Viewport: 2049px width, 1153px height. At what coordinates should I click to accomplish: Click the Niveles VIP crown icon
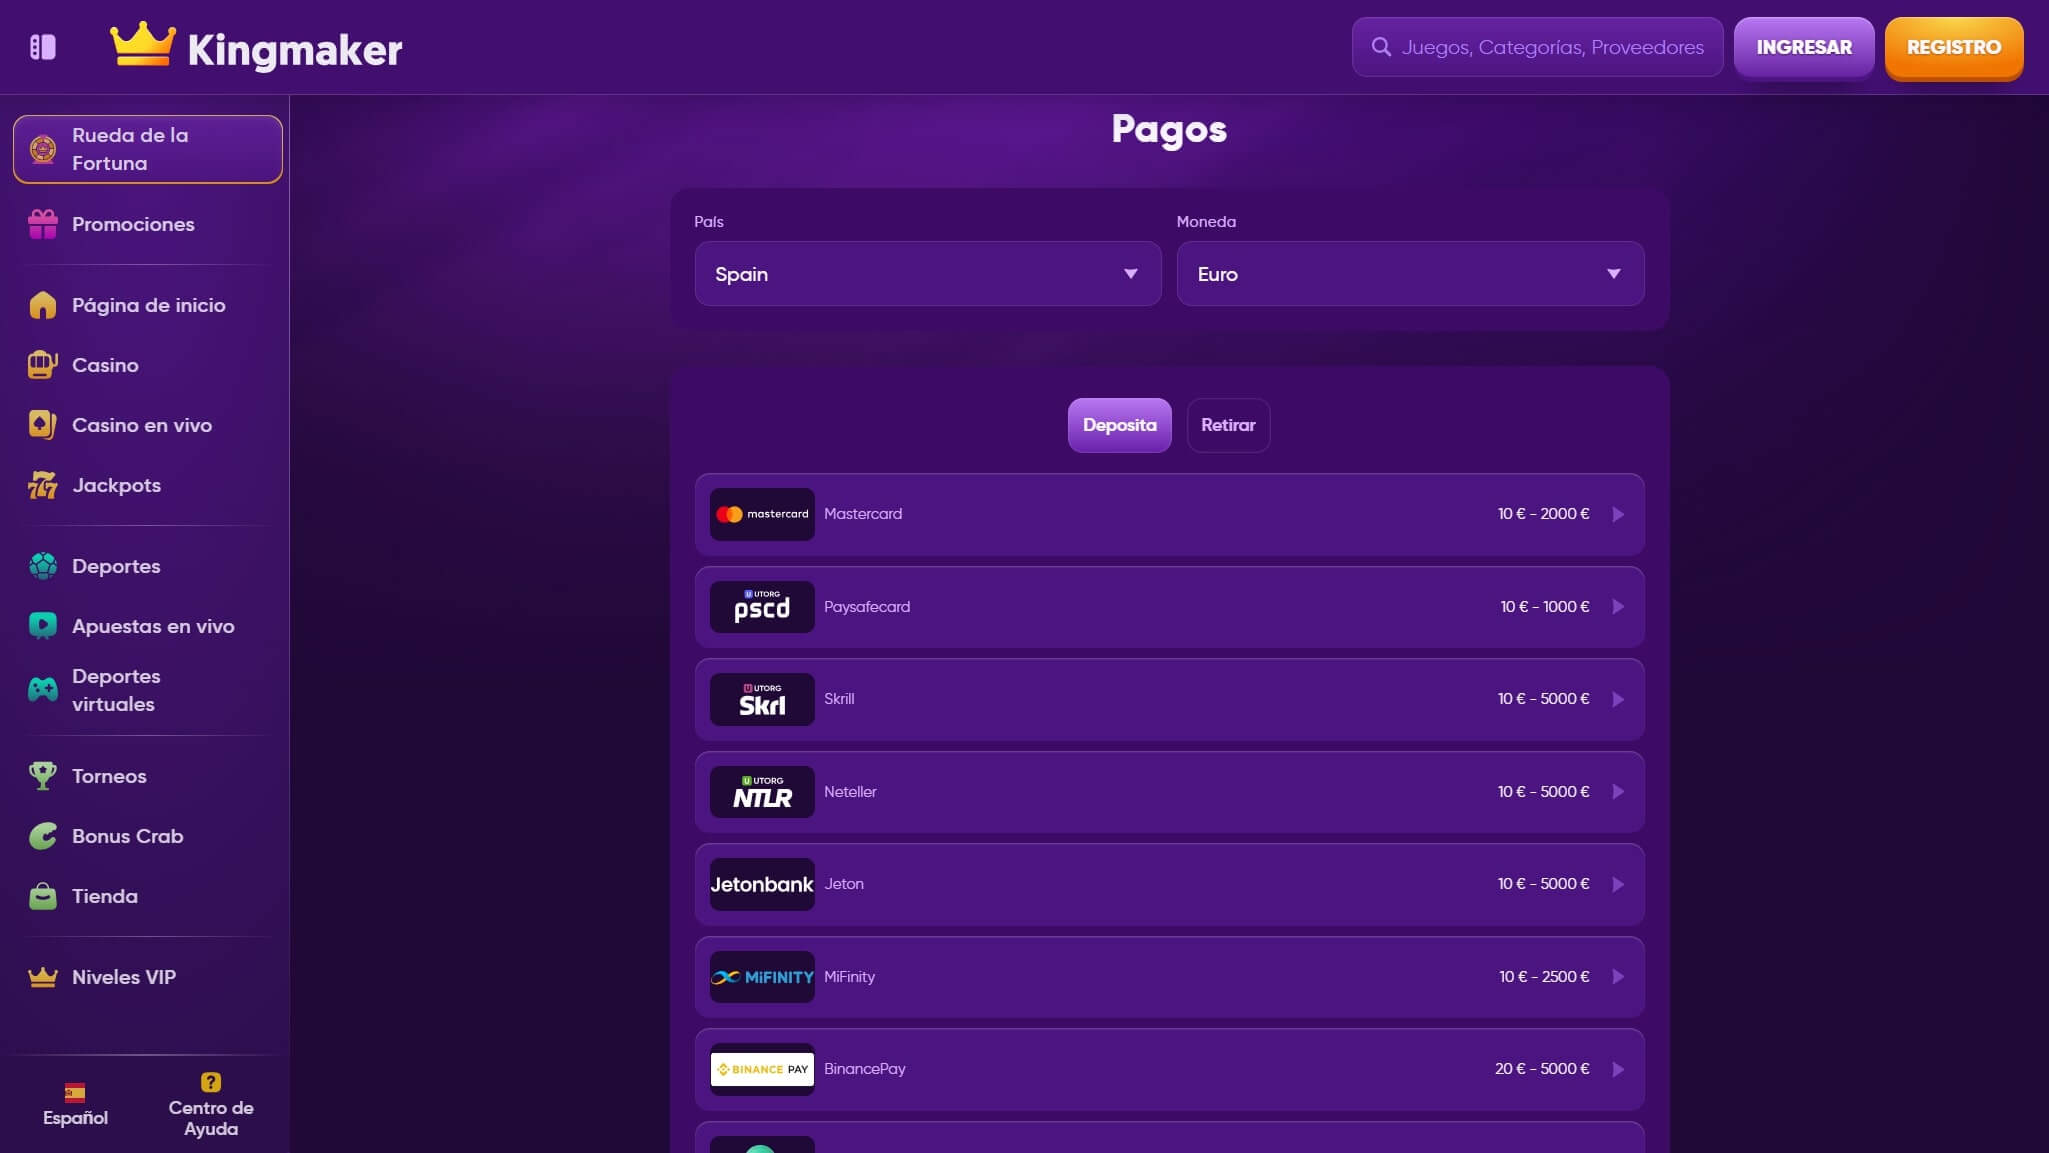[43, 977]
